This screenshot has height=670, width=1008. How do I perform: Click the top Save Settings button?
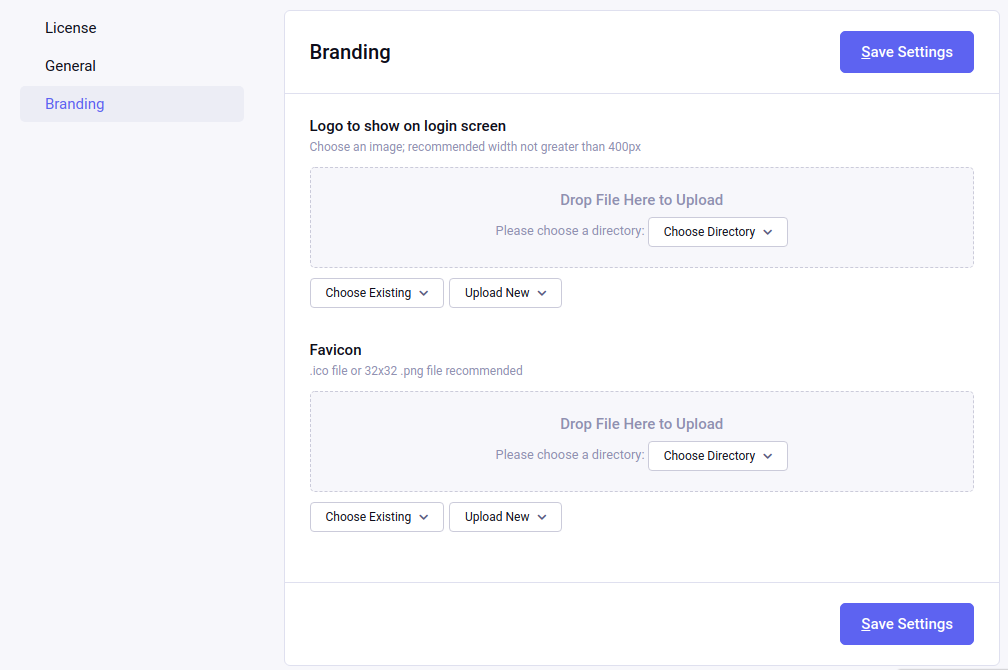(906, 52)
